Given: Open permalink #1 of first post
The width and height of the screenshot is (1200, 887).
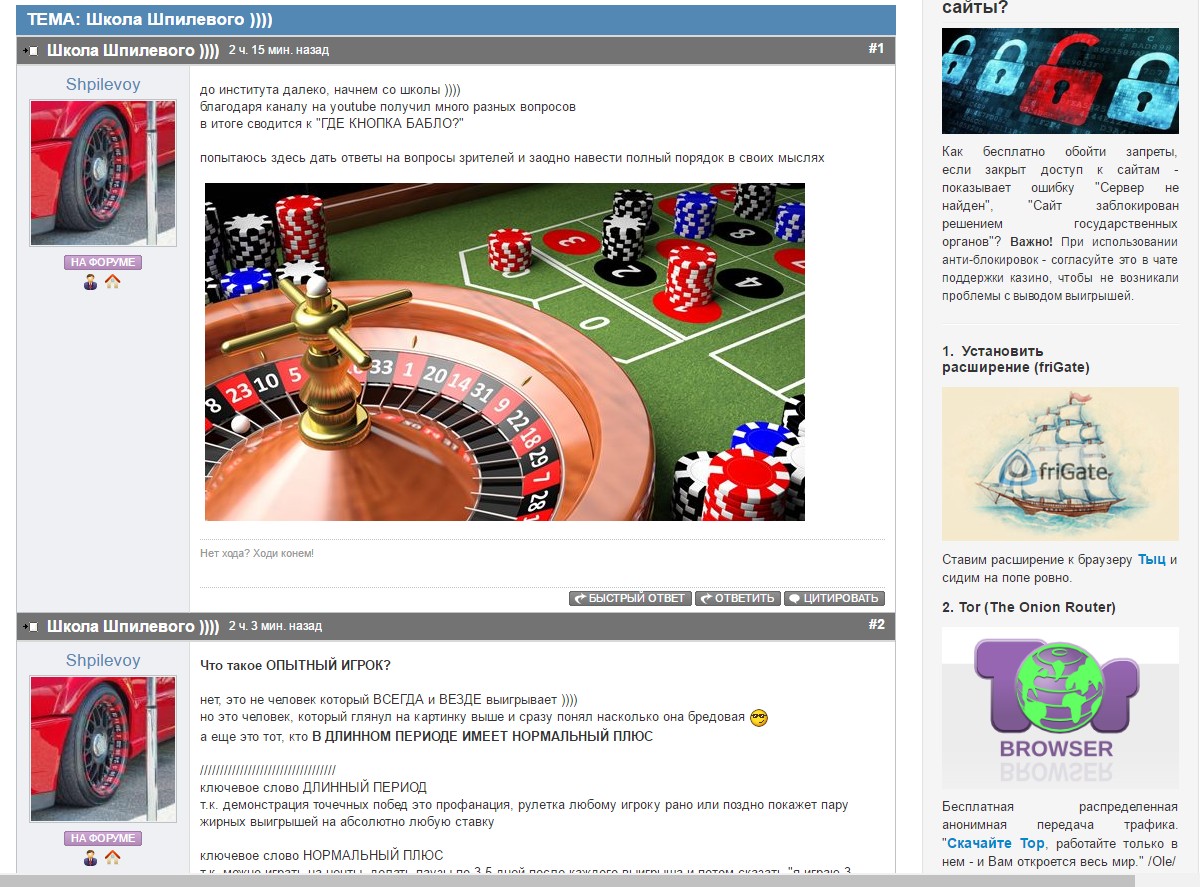Looking at the screenshot, I should [x=876, y=48].
